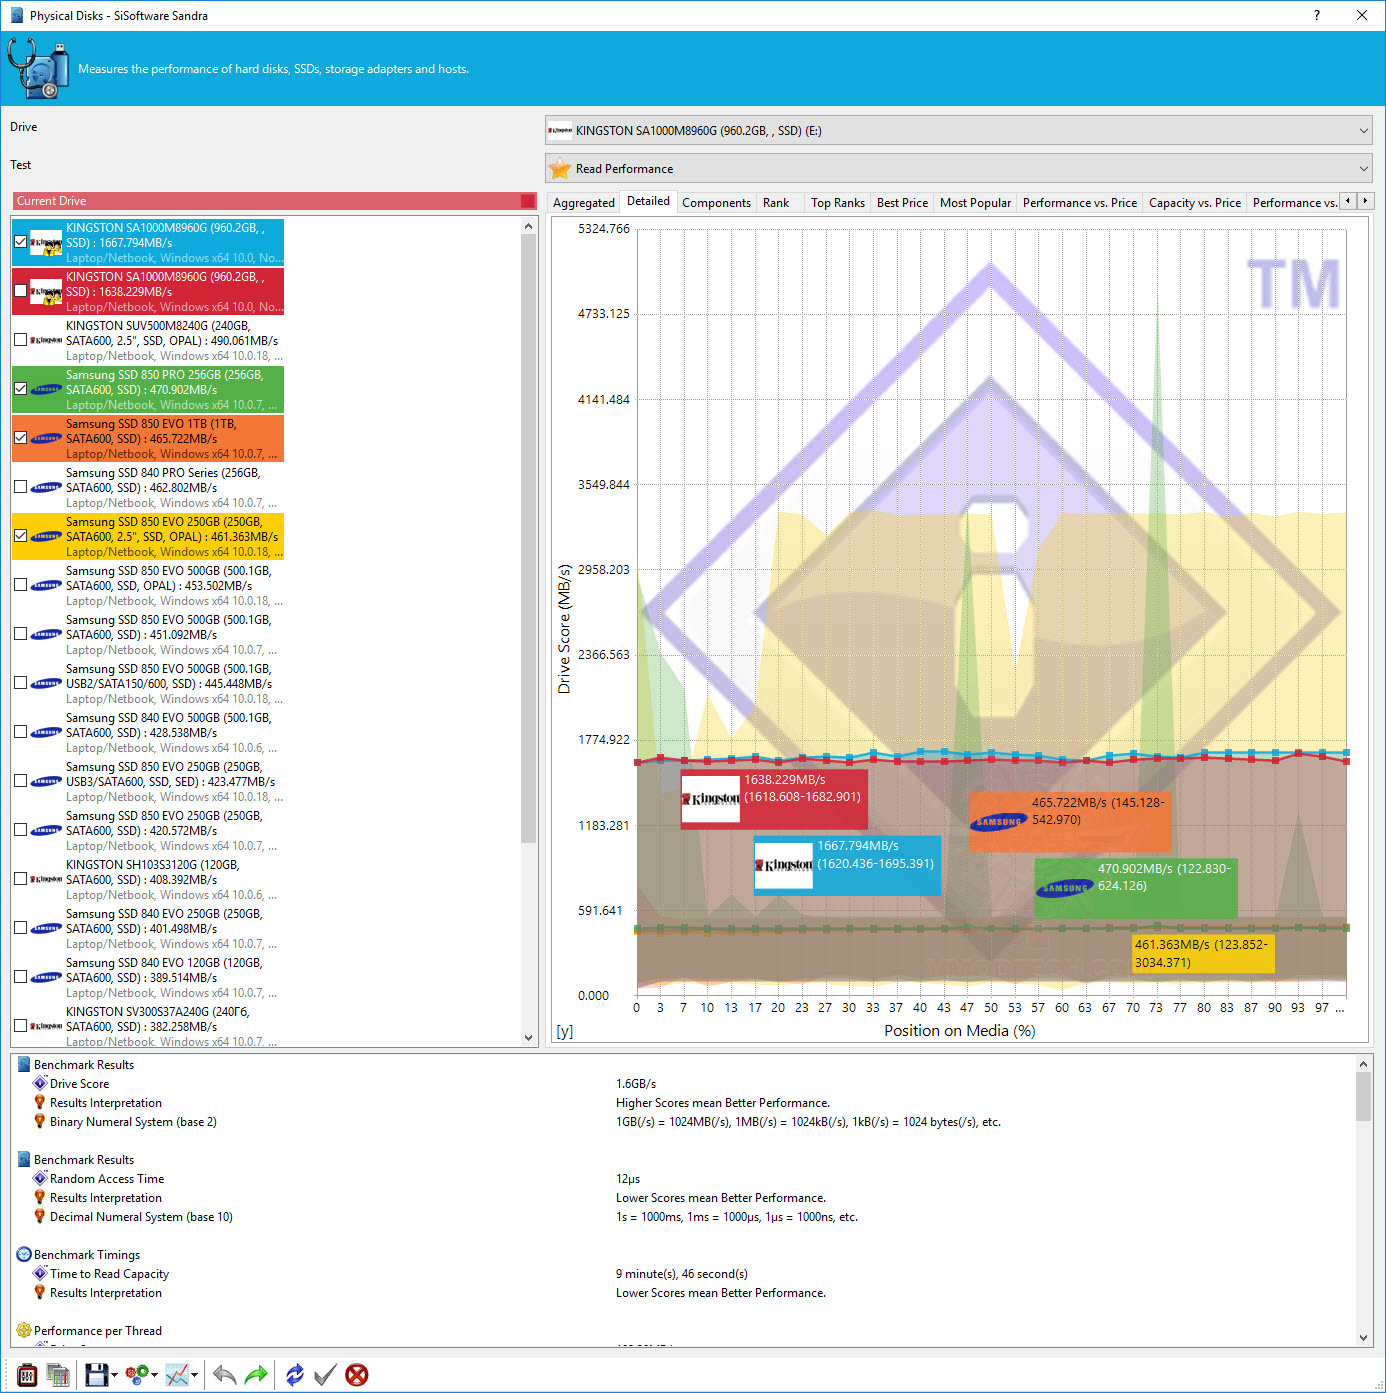
Task: Uncheck the yellow Samsung 850 EVO 250GB checkbox
Action: pyautogui.click(x=20, y=536)
